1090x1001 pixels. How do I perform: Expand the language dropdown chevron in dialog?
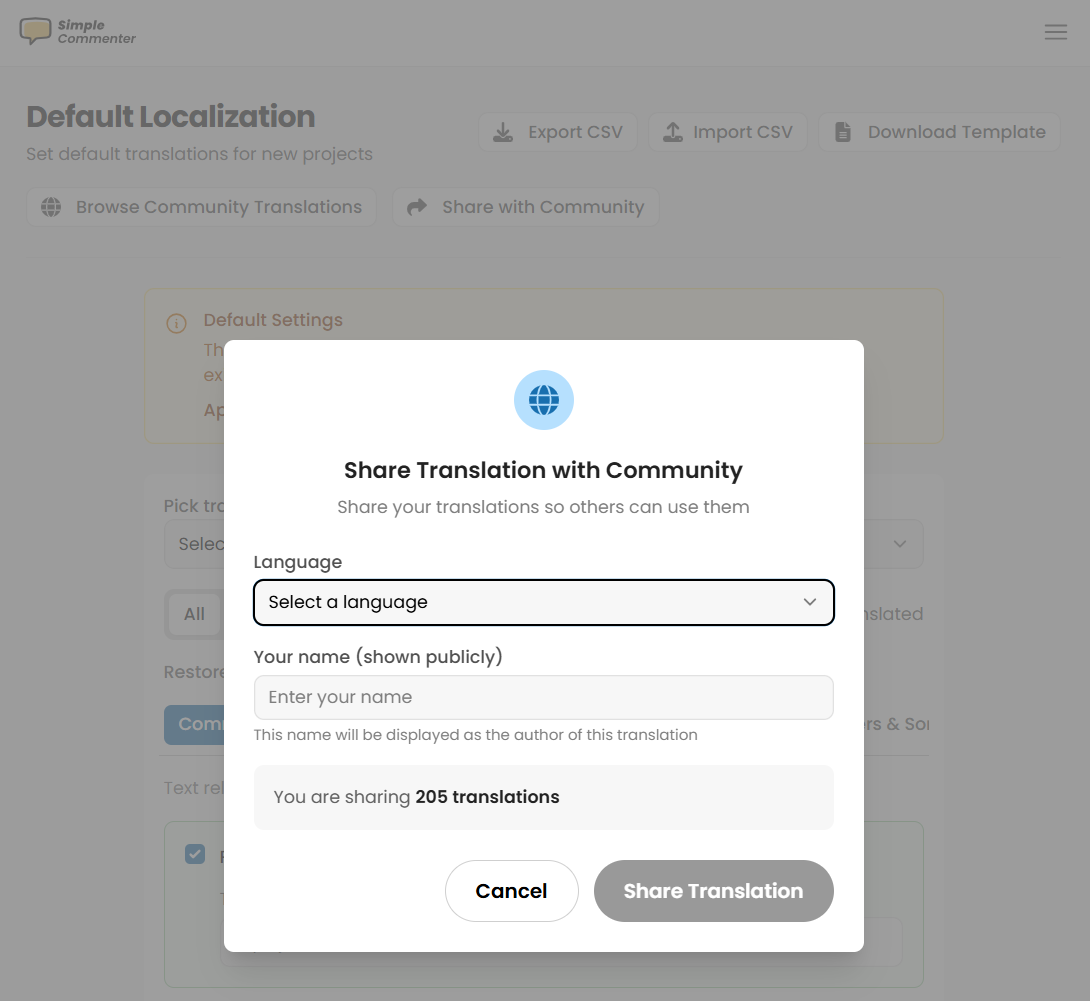(810, 602)
